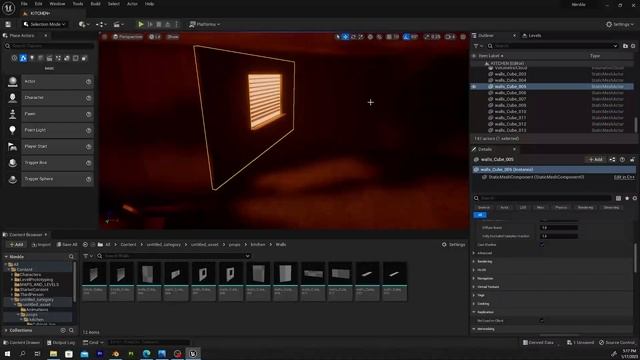The image size is (640, 360).
Task: Click the camera speed icon in viewport
Action: (x=449, y=37)
